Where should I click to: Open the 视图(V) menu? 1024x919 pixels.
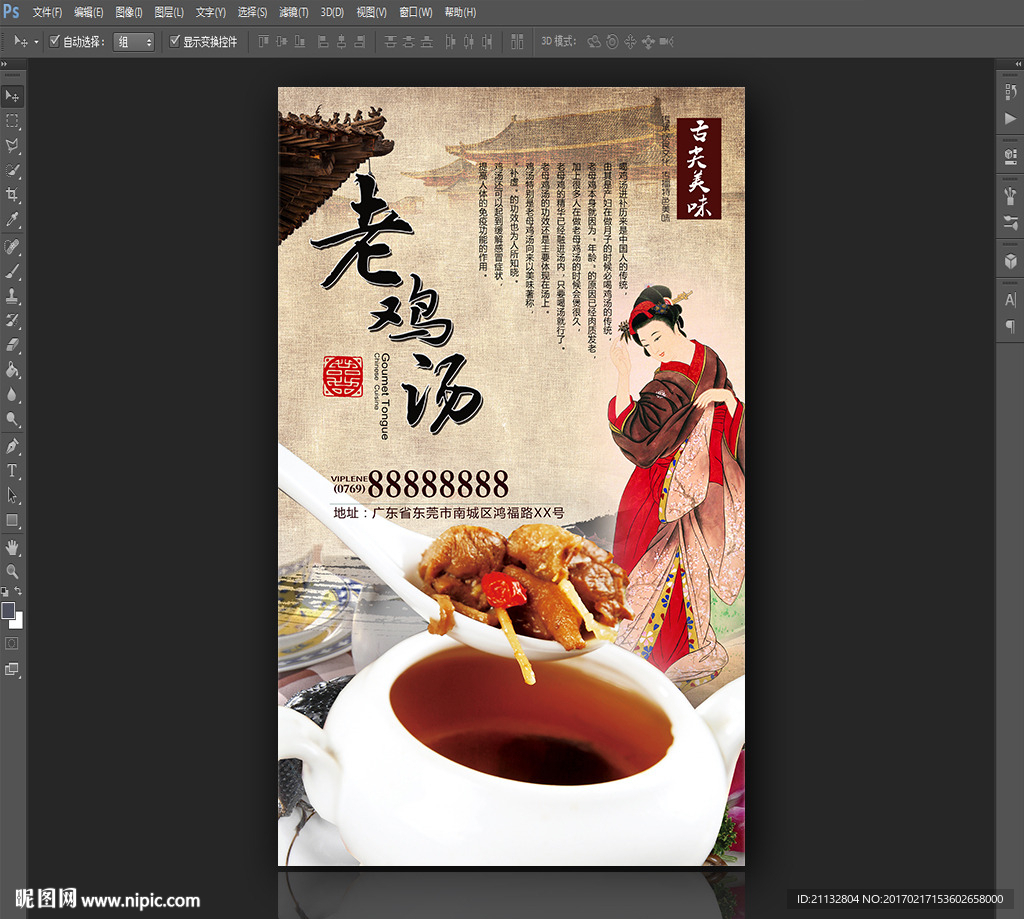[x=371, y=12]
